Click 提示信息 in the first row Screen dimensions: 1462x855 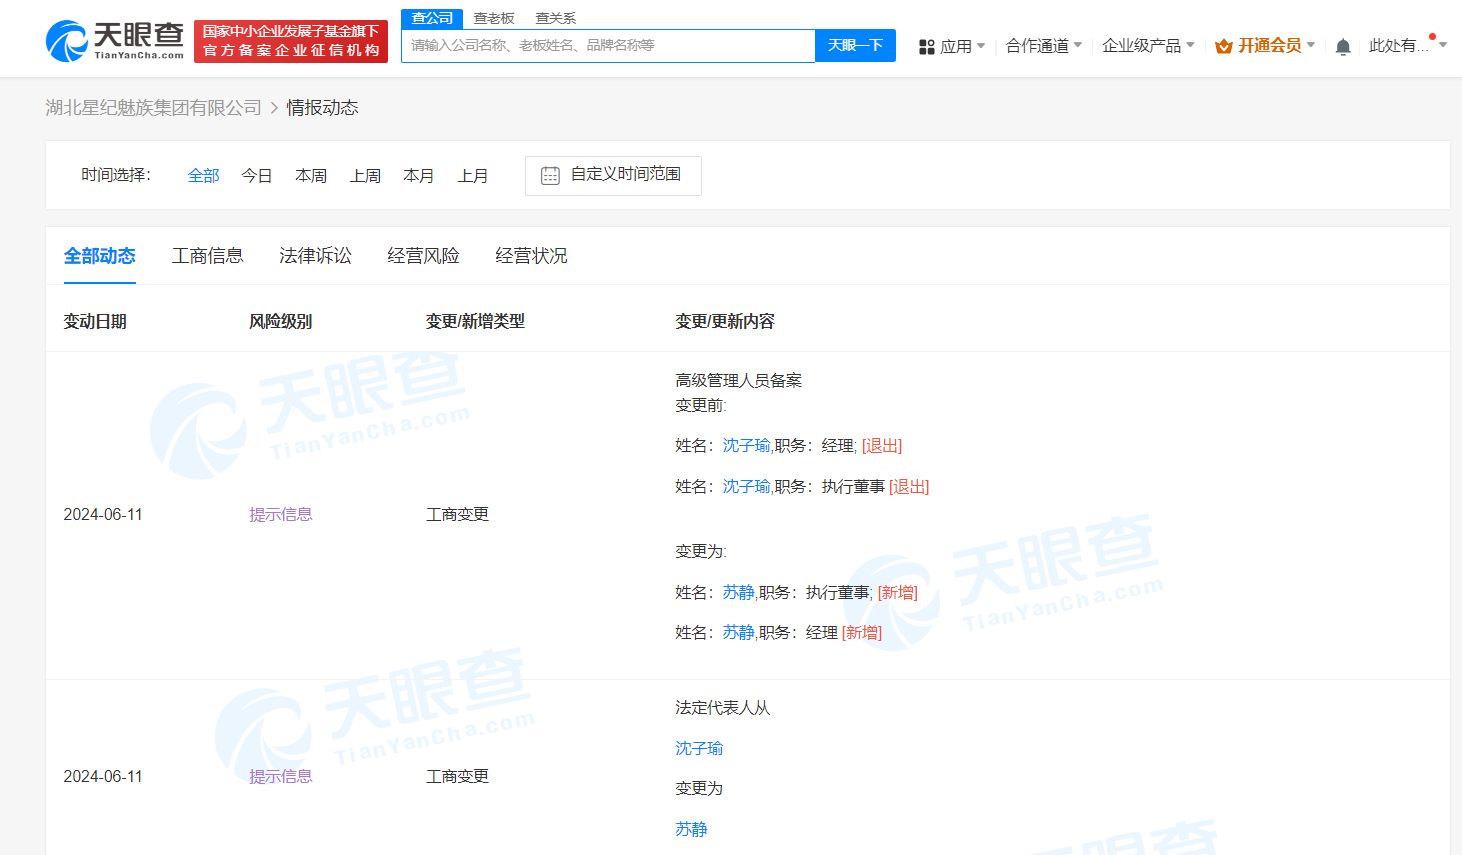coord(281,514)
